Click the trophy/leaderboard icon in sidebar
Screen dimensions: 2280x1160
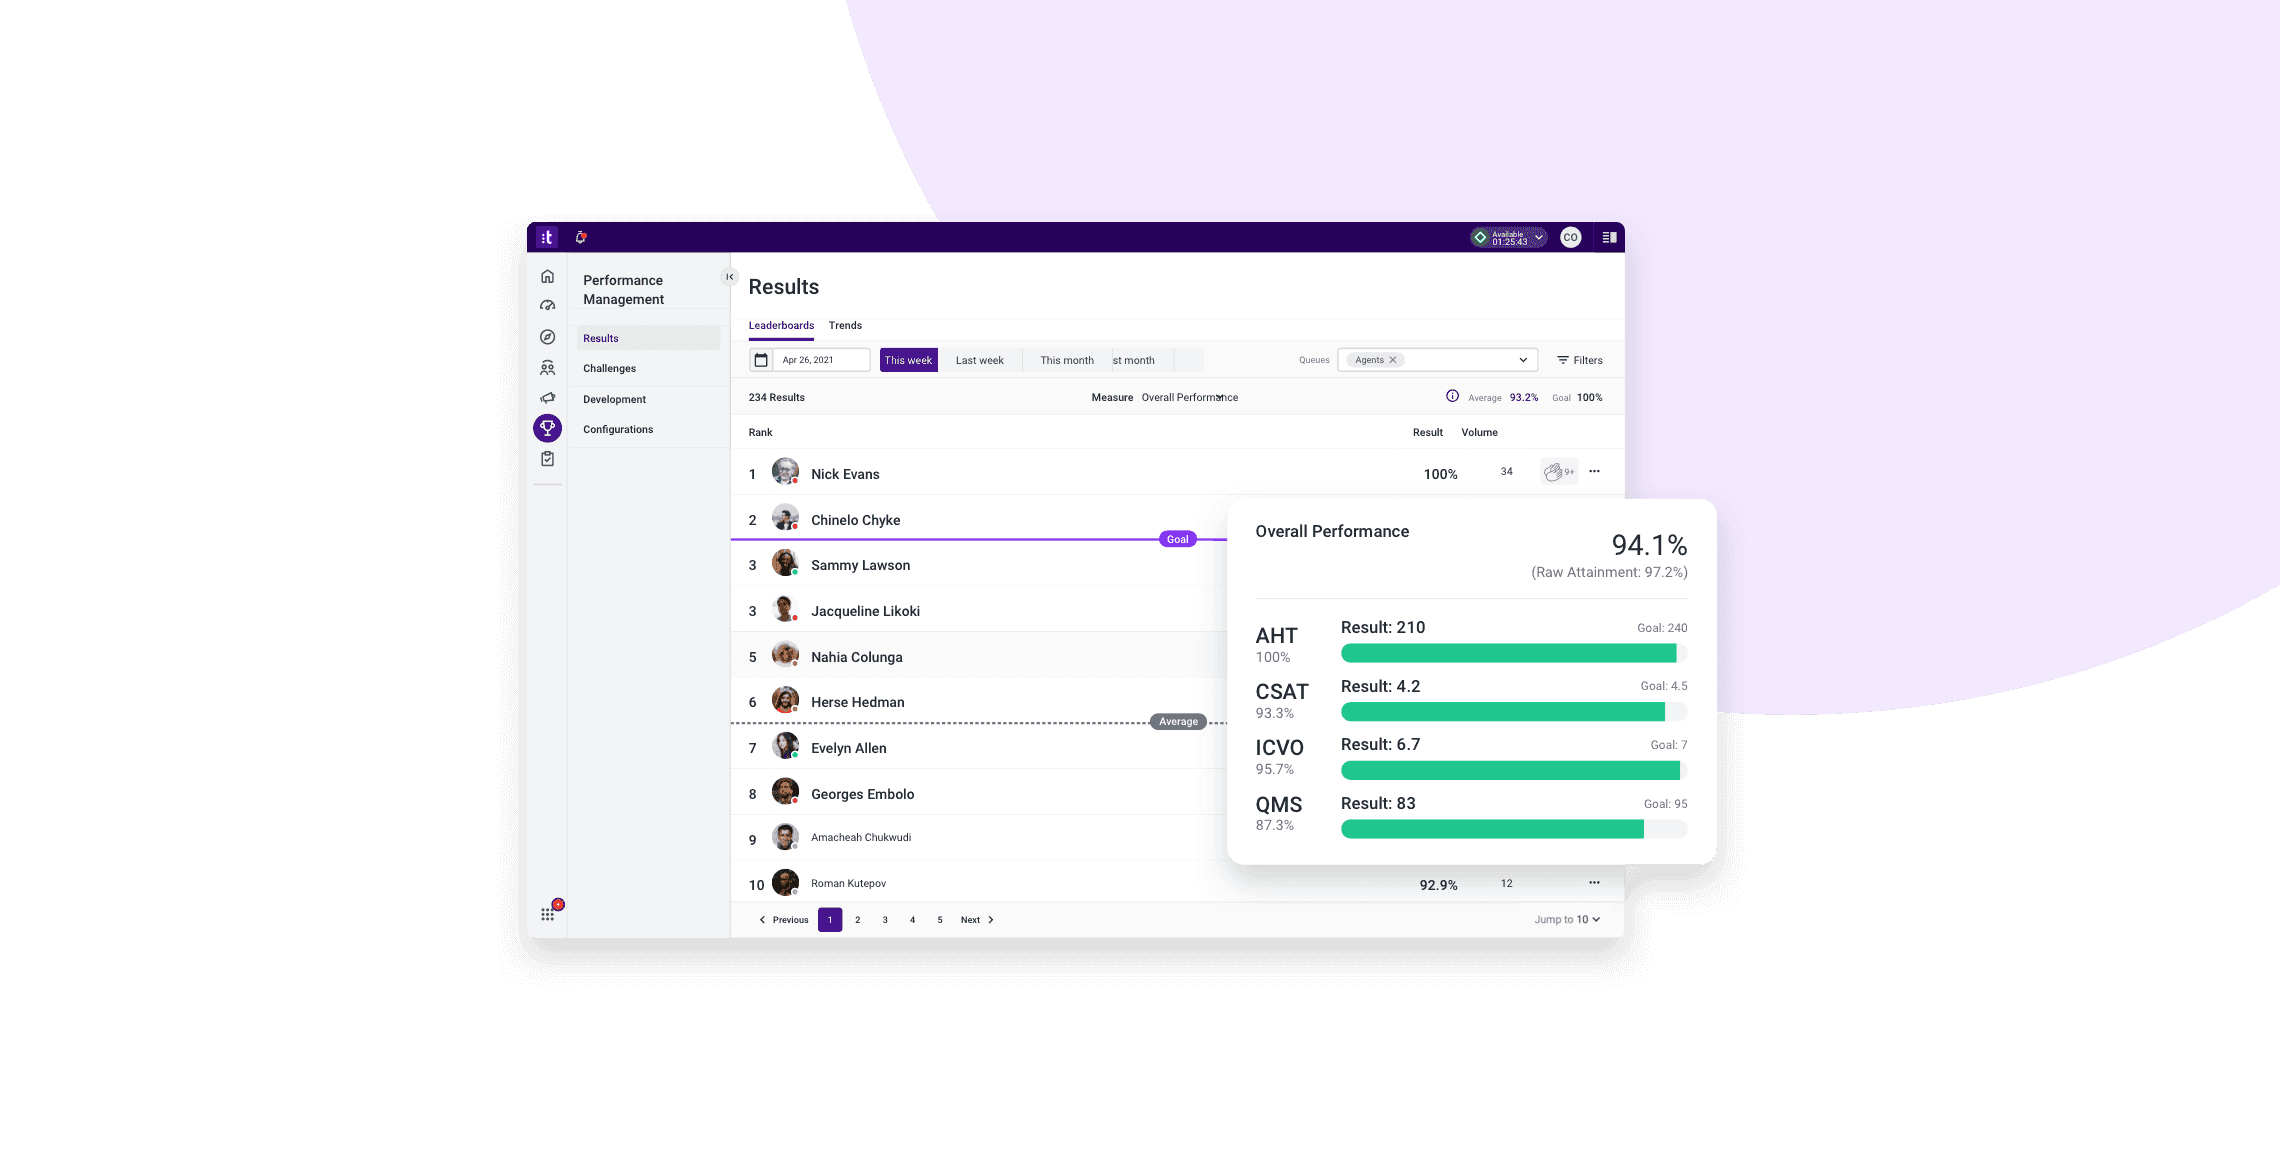tap(549, 428)
